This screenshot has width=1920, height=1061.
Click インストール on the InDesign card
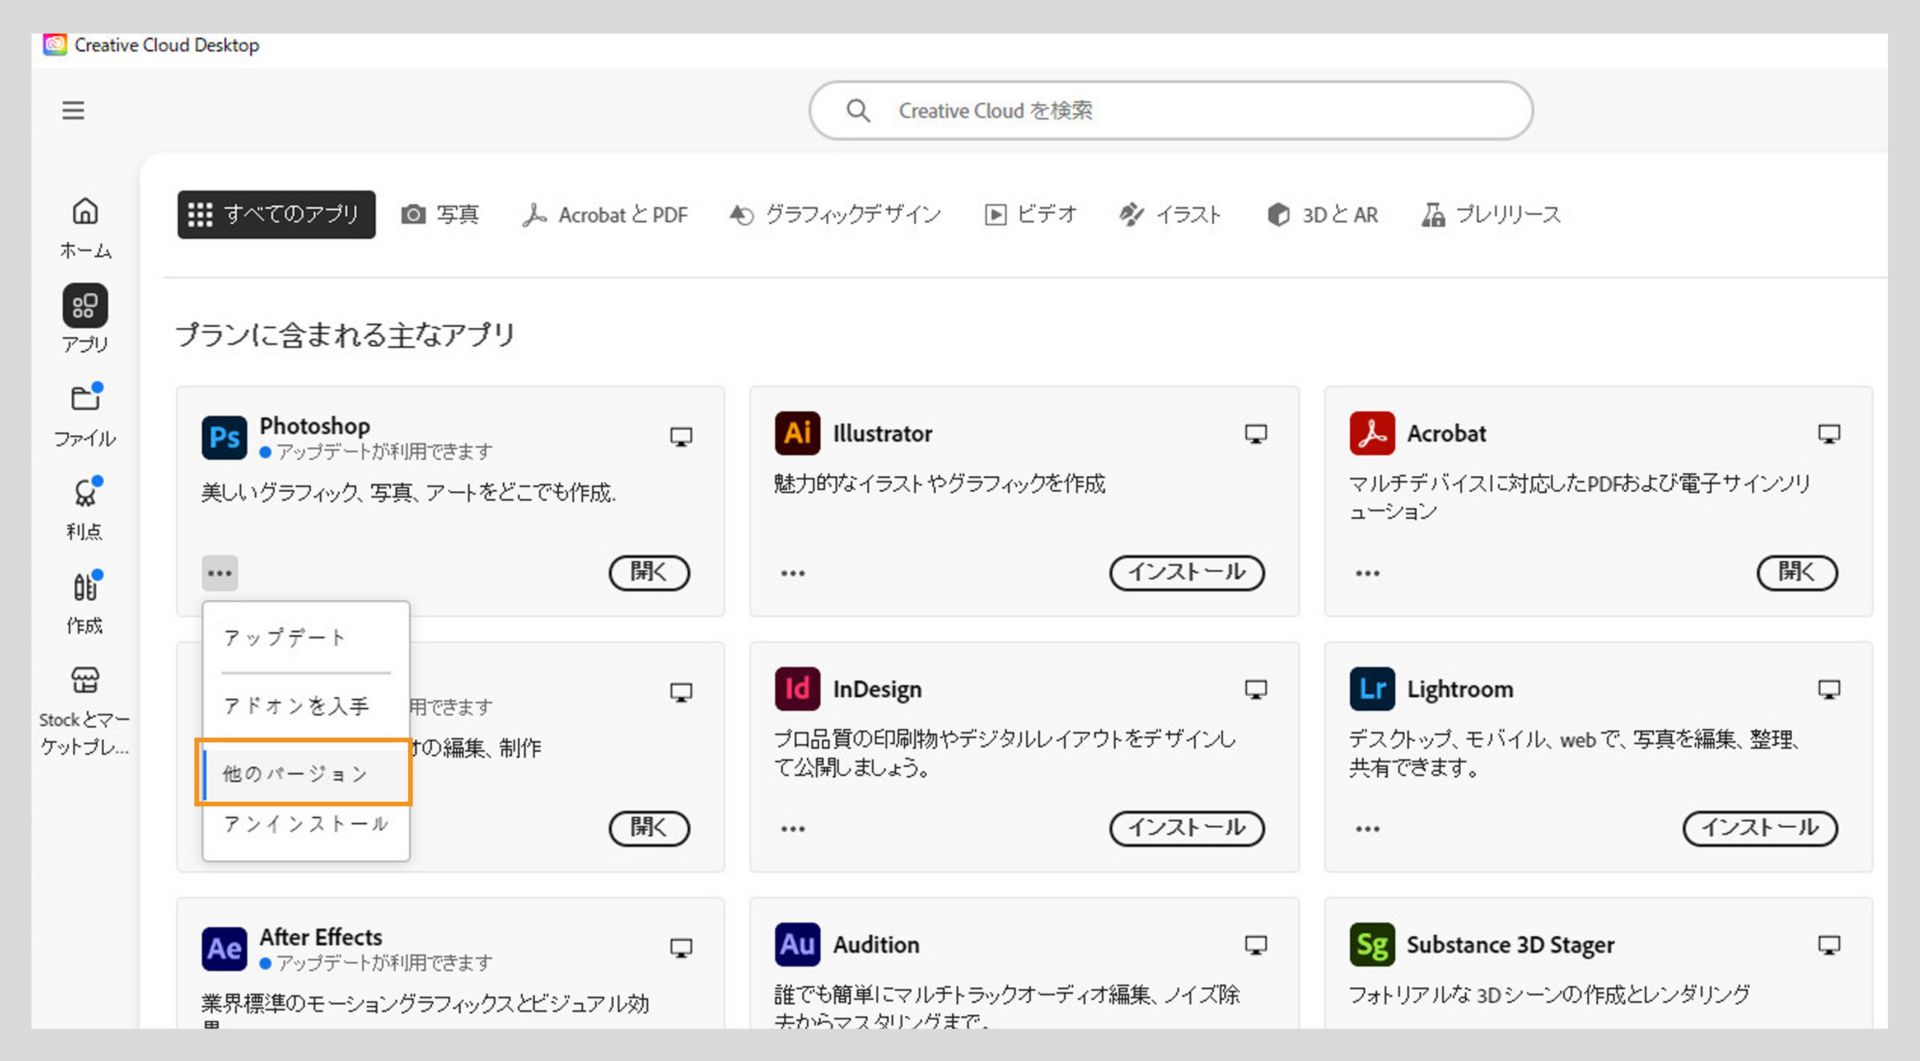pos(1187,828)
